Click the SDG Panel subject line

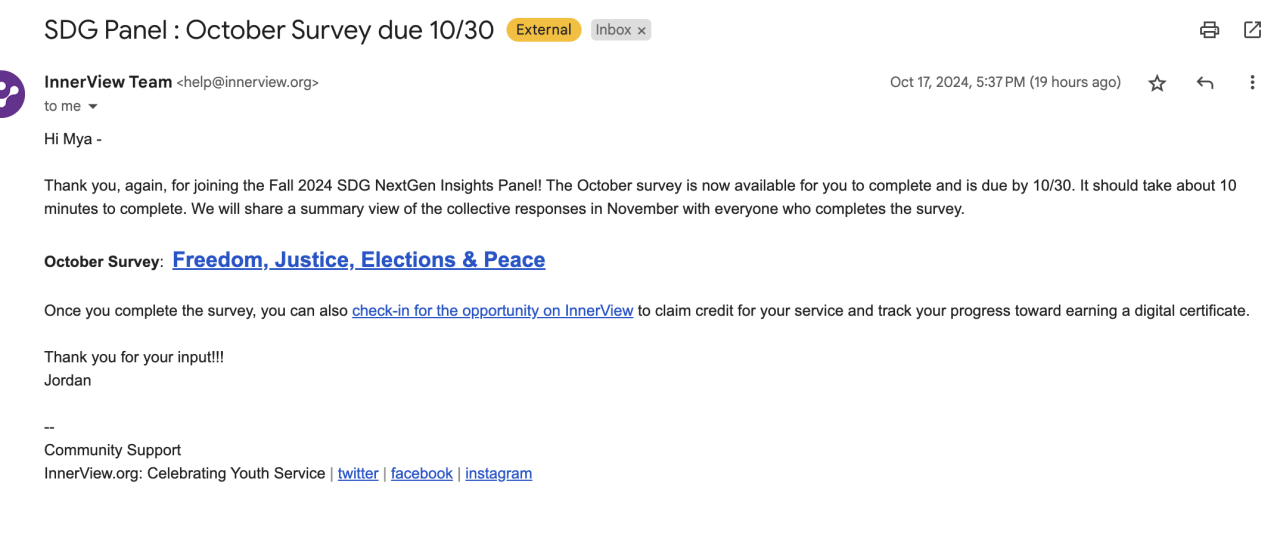coord(269,30)
